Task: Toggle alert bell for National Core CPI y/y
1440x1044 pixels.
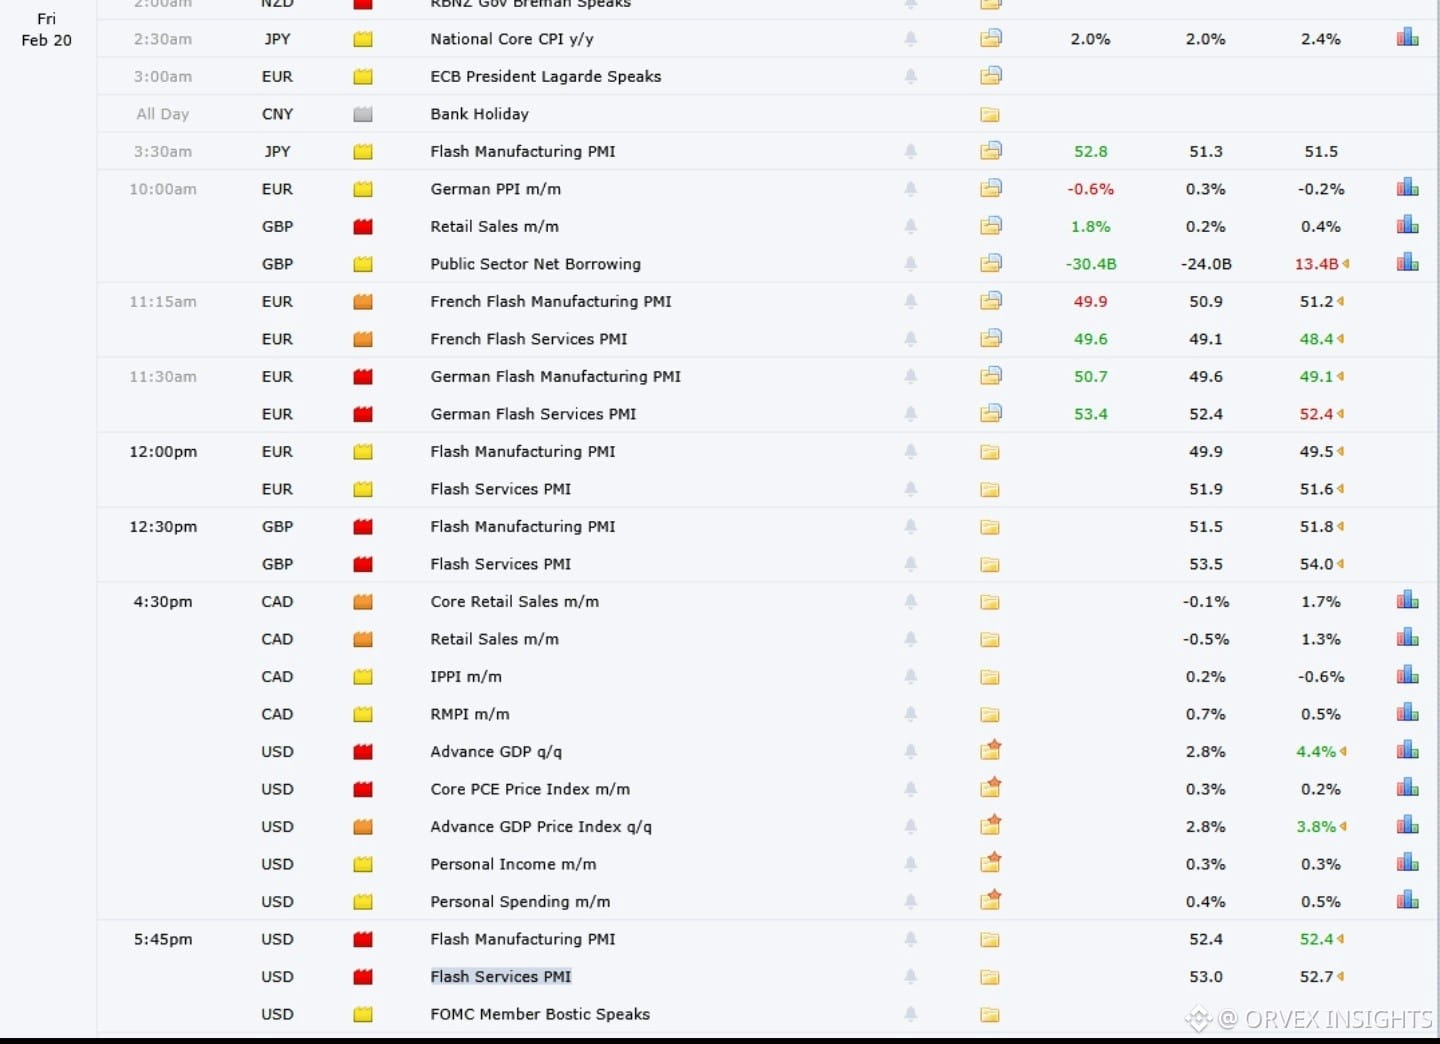Action: coord(910,38)
